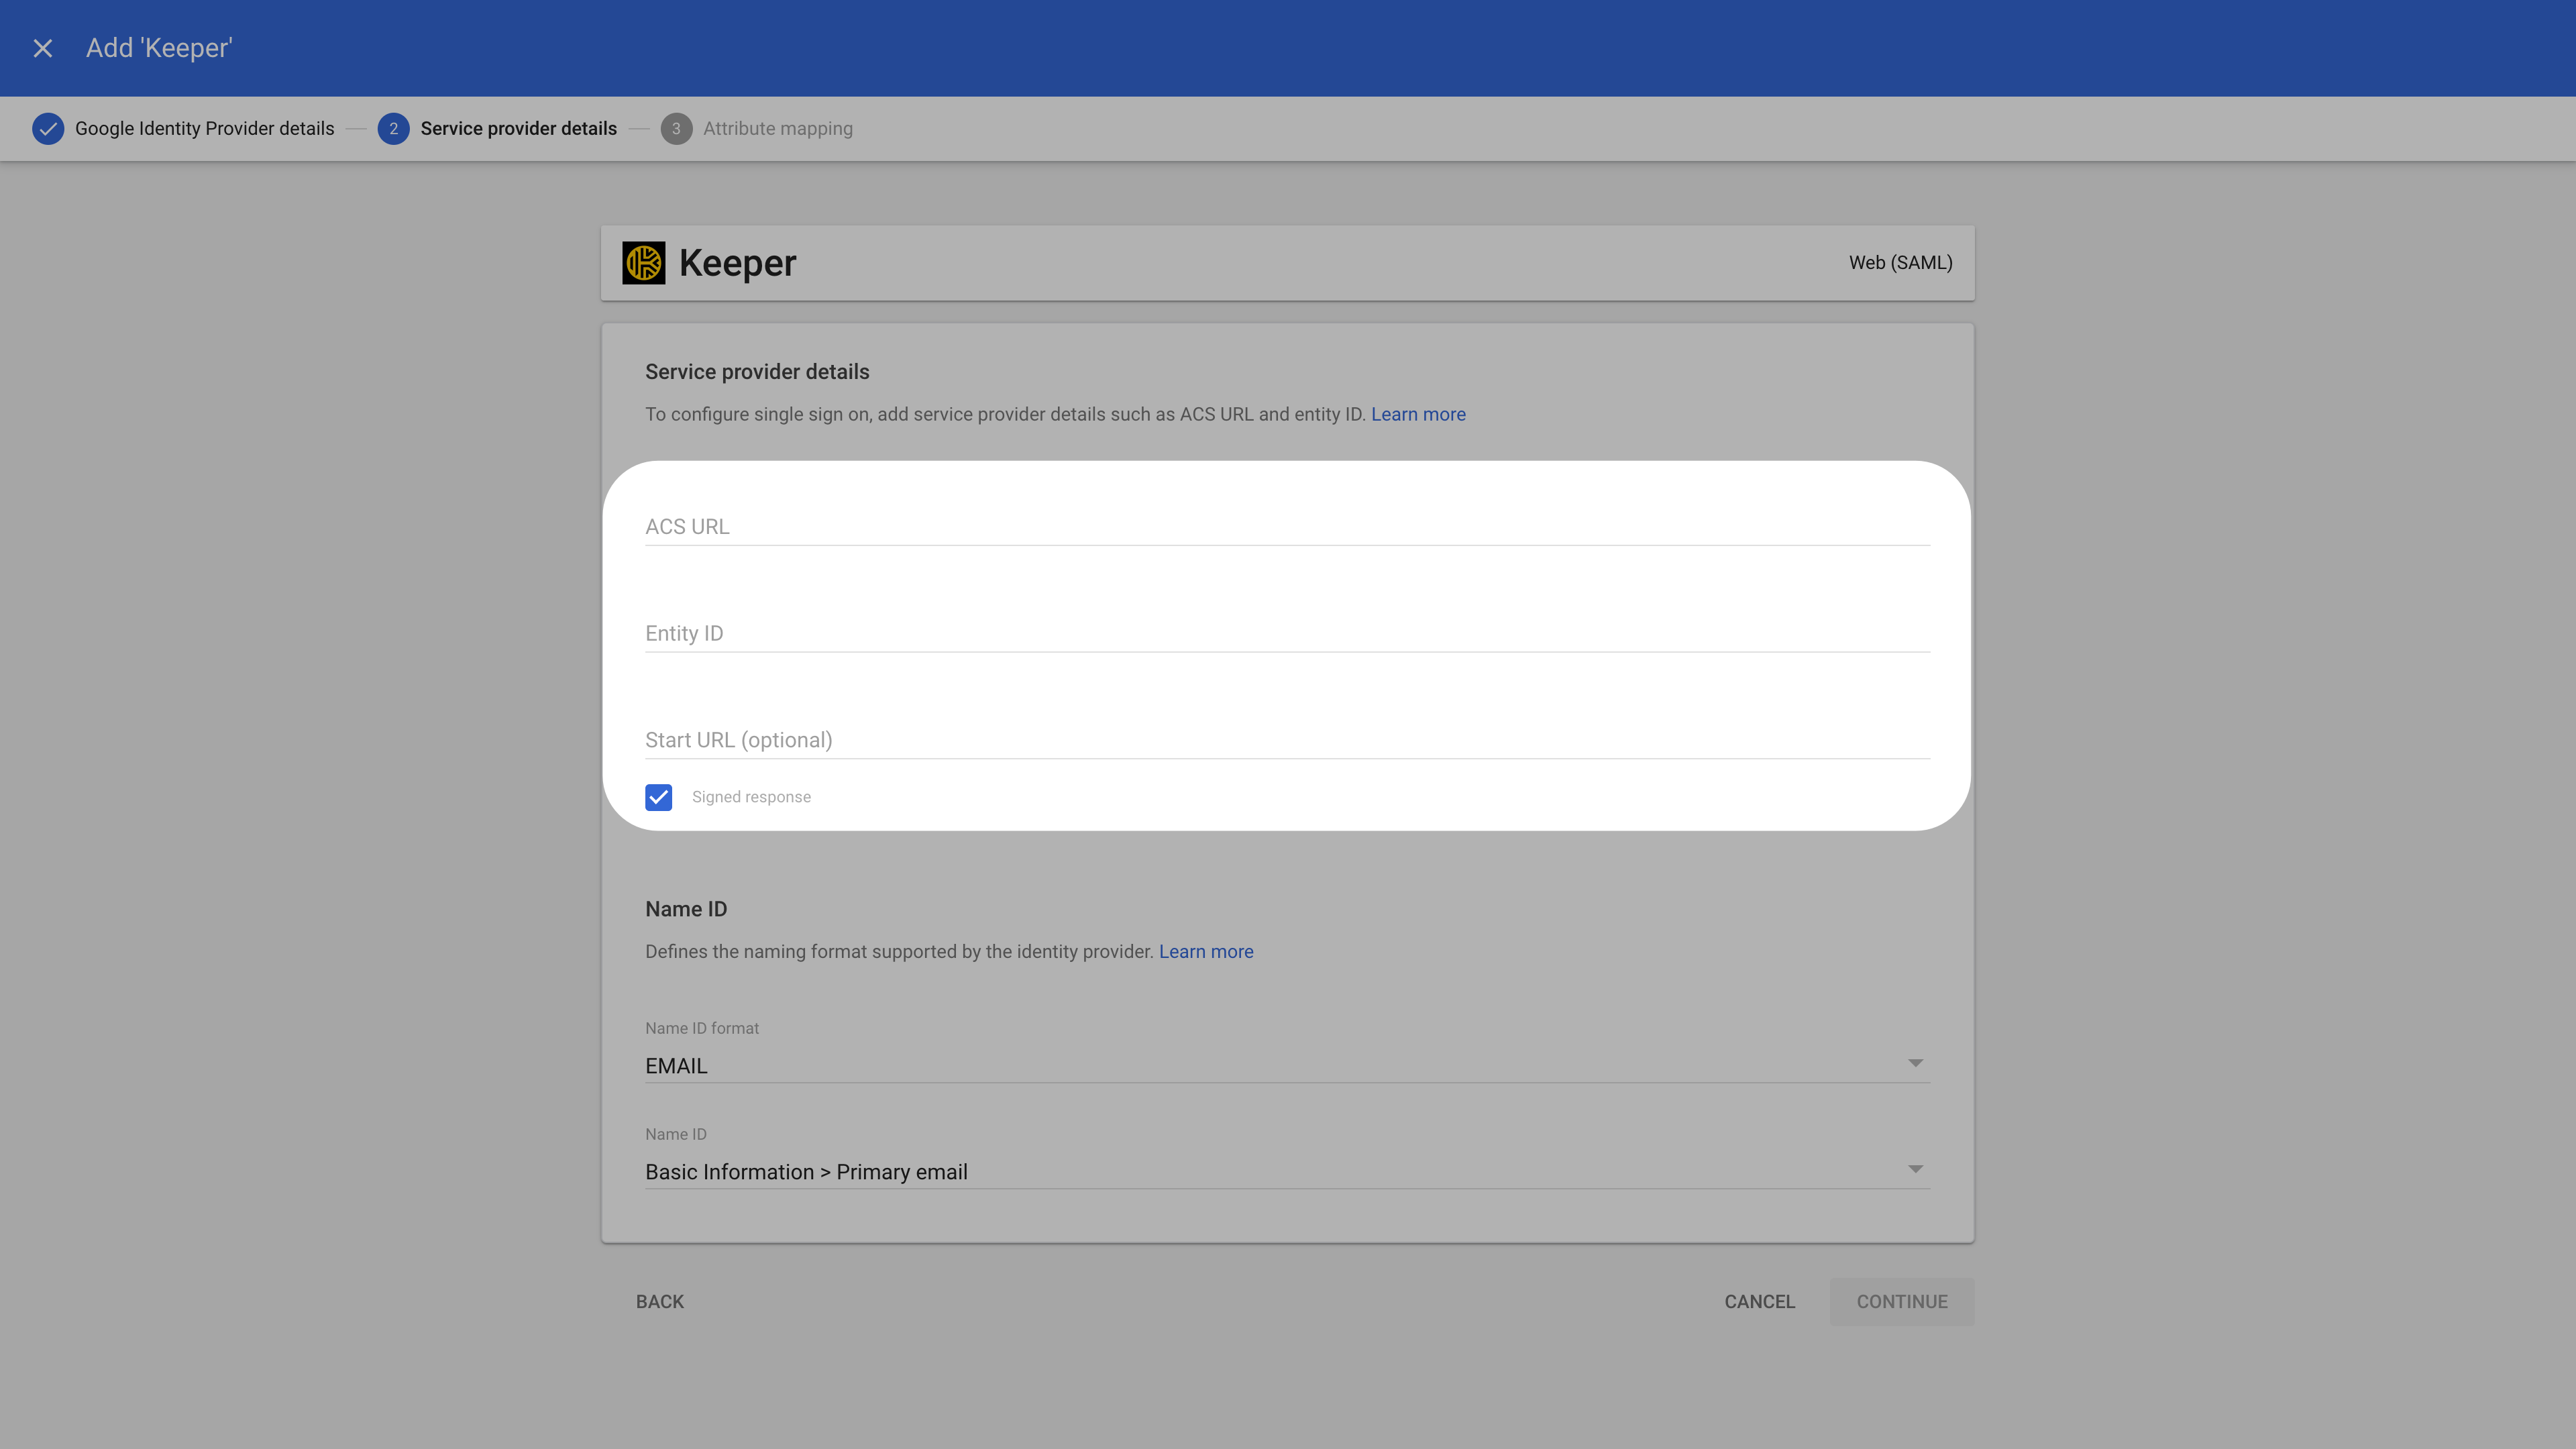Open the Name ID format dropdown arrow

pos(1915,1063)
